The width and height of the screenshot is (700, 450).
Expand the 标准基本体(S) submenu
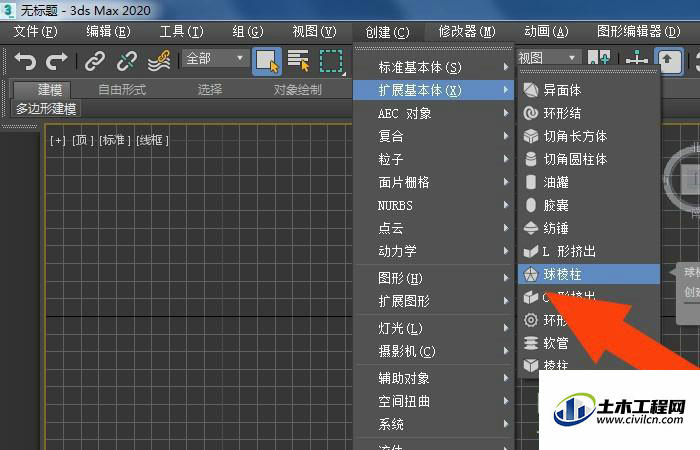[x=433, y=67]
